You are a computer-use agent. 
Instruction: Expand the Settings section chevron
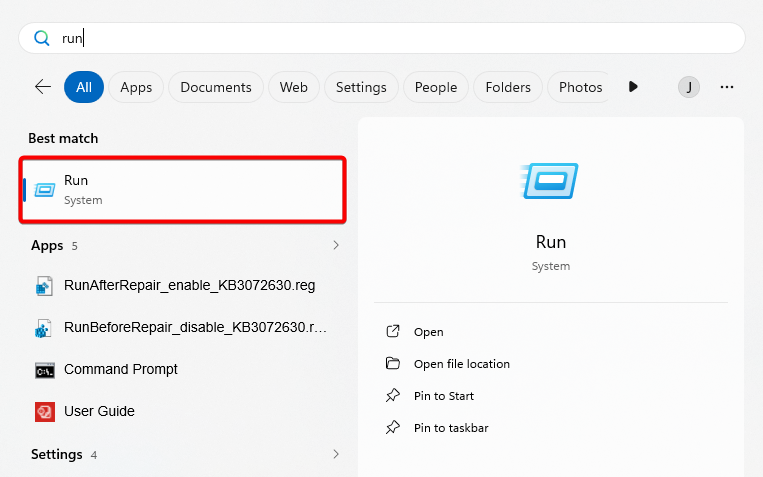click(x=336, y=454)
